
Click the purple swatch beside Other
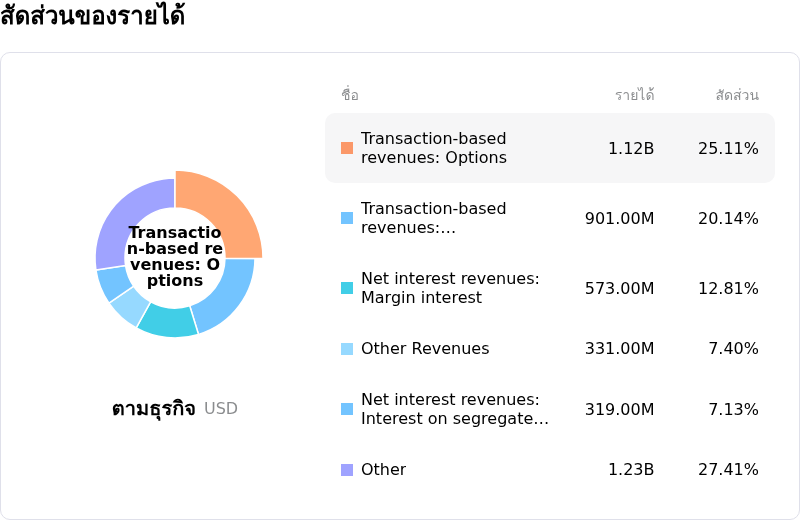point(347,469)
